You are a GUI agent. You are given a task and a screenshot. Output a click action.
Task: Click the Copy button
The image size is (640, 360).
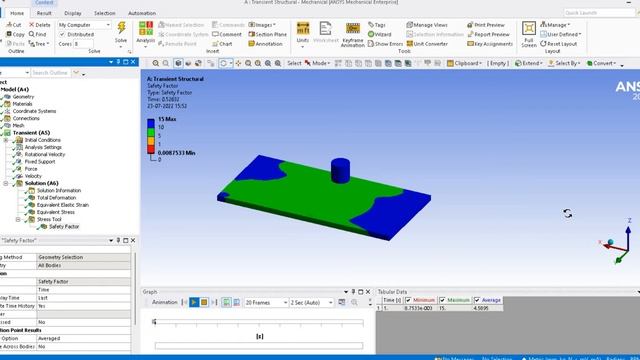(16, 34)
